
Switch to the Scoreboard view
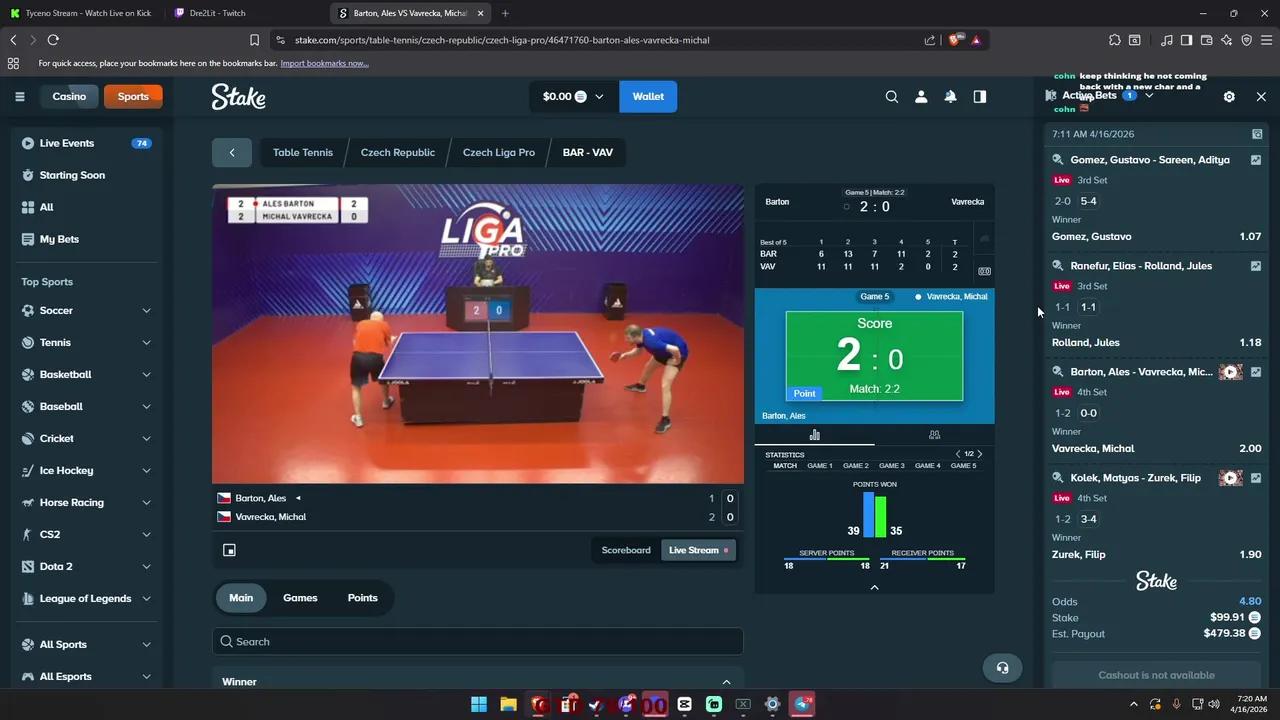[626, 549]
